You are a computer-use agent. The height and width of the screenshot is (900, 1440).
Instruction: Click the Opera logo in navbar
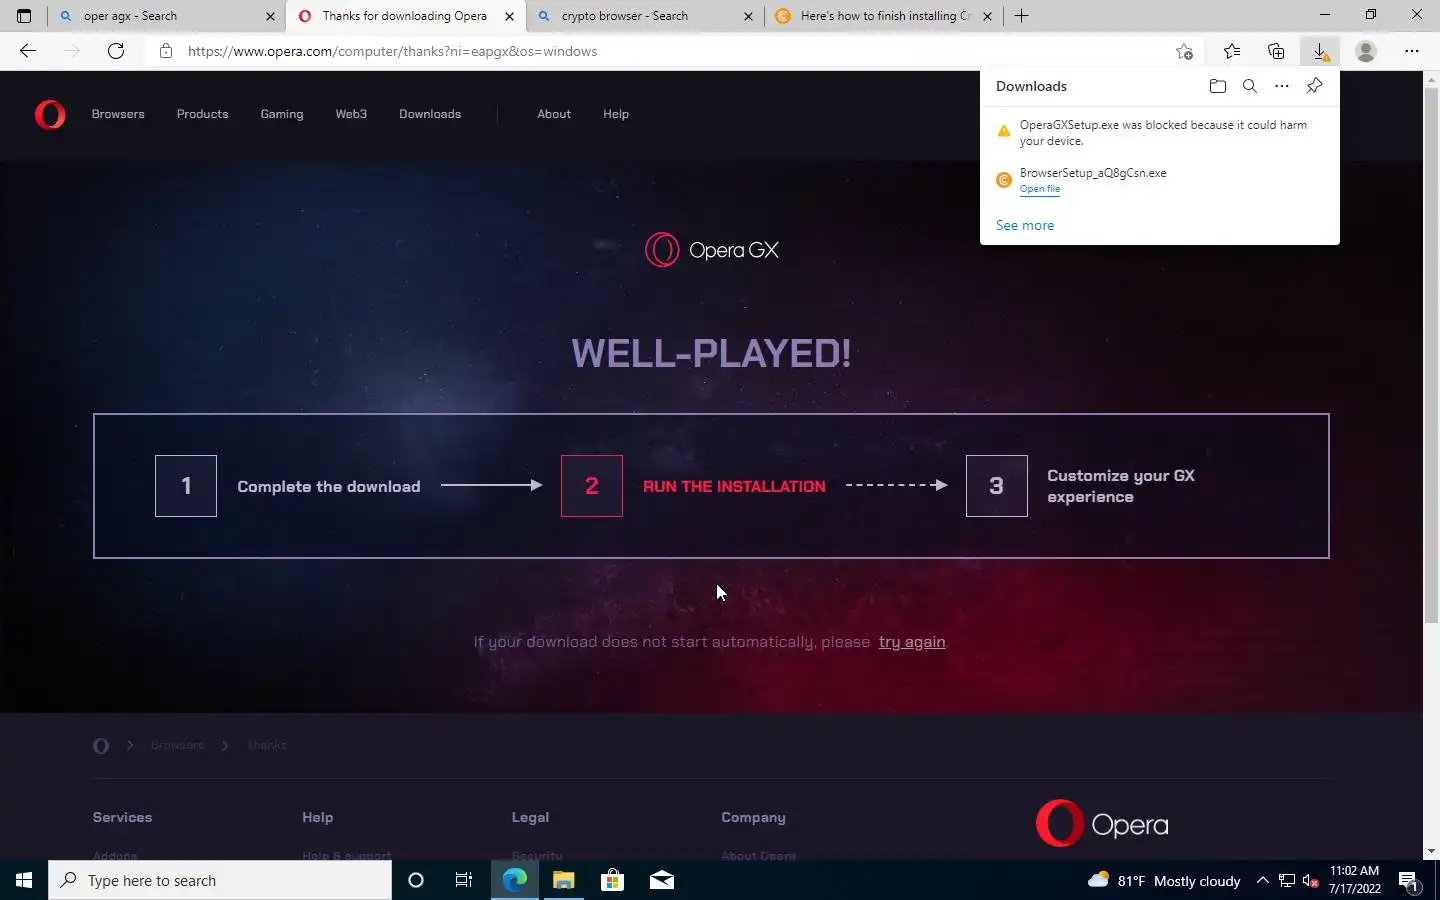point(50,114)
